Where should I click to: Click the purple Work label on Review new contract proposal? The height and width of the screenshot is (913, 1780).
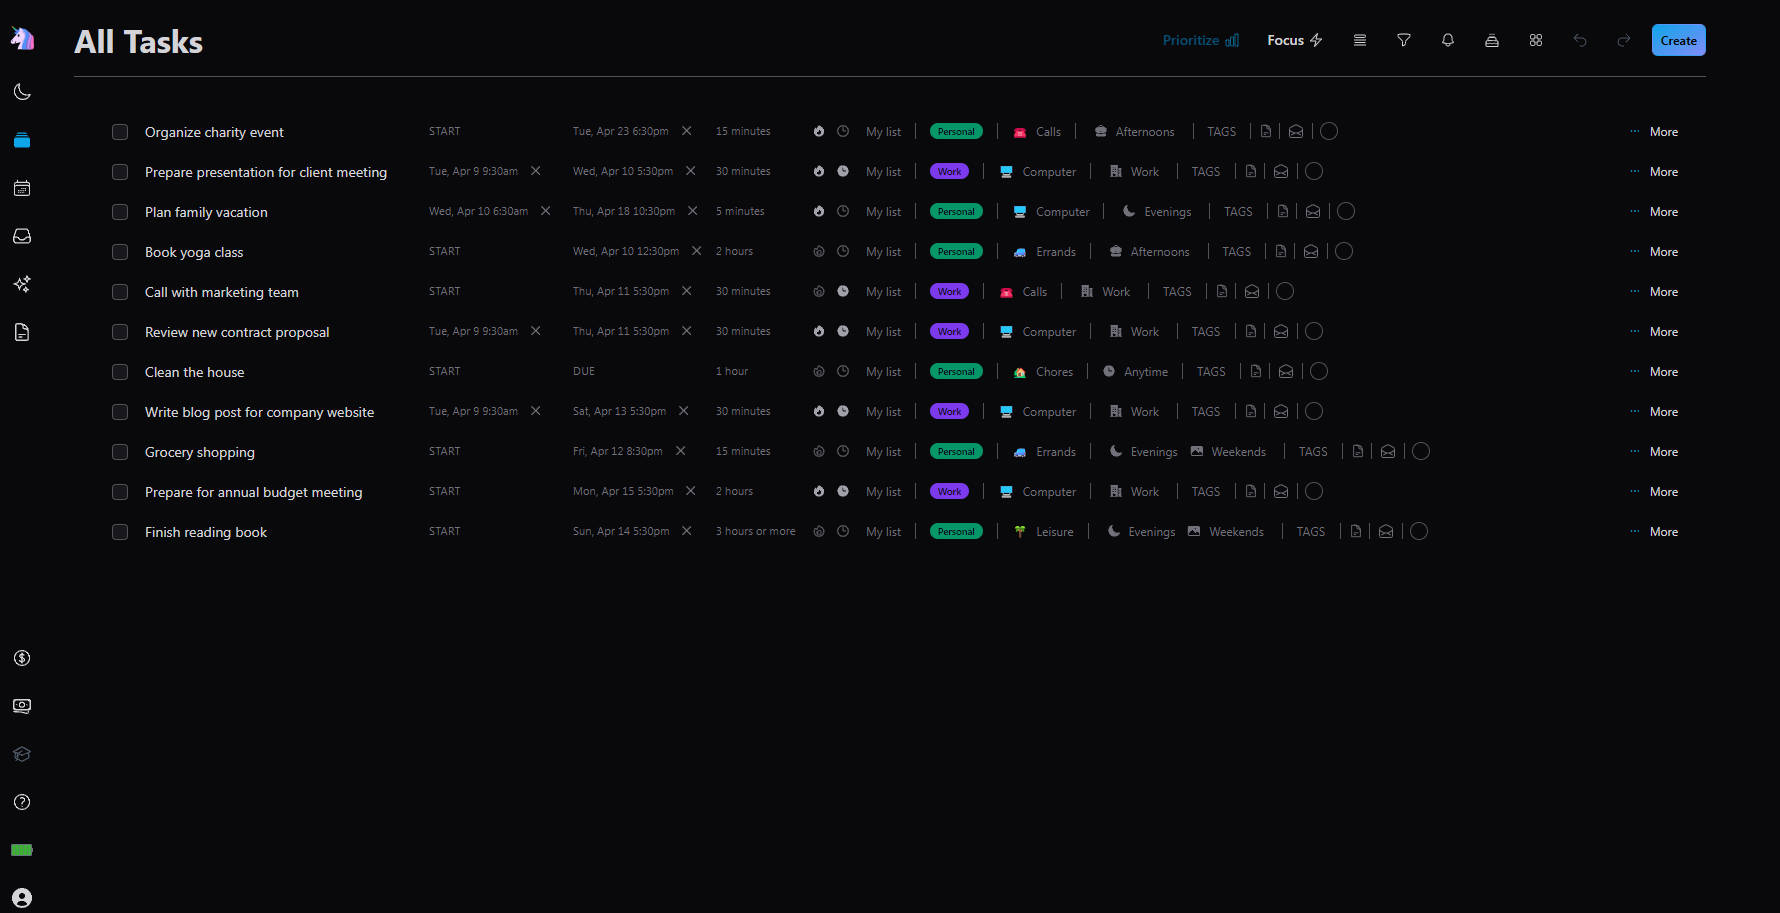[949, 332]
